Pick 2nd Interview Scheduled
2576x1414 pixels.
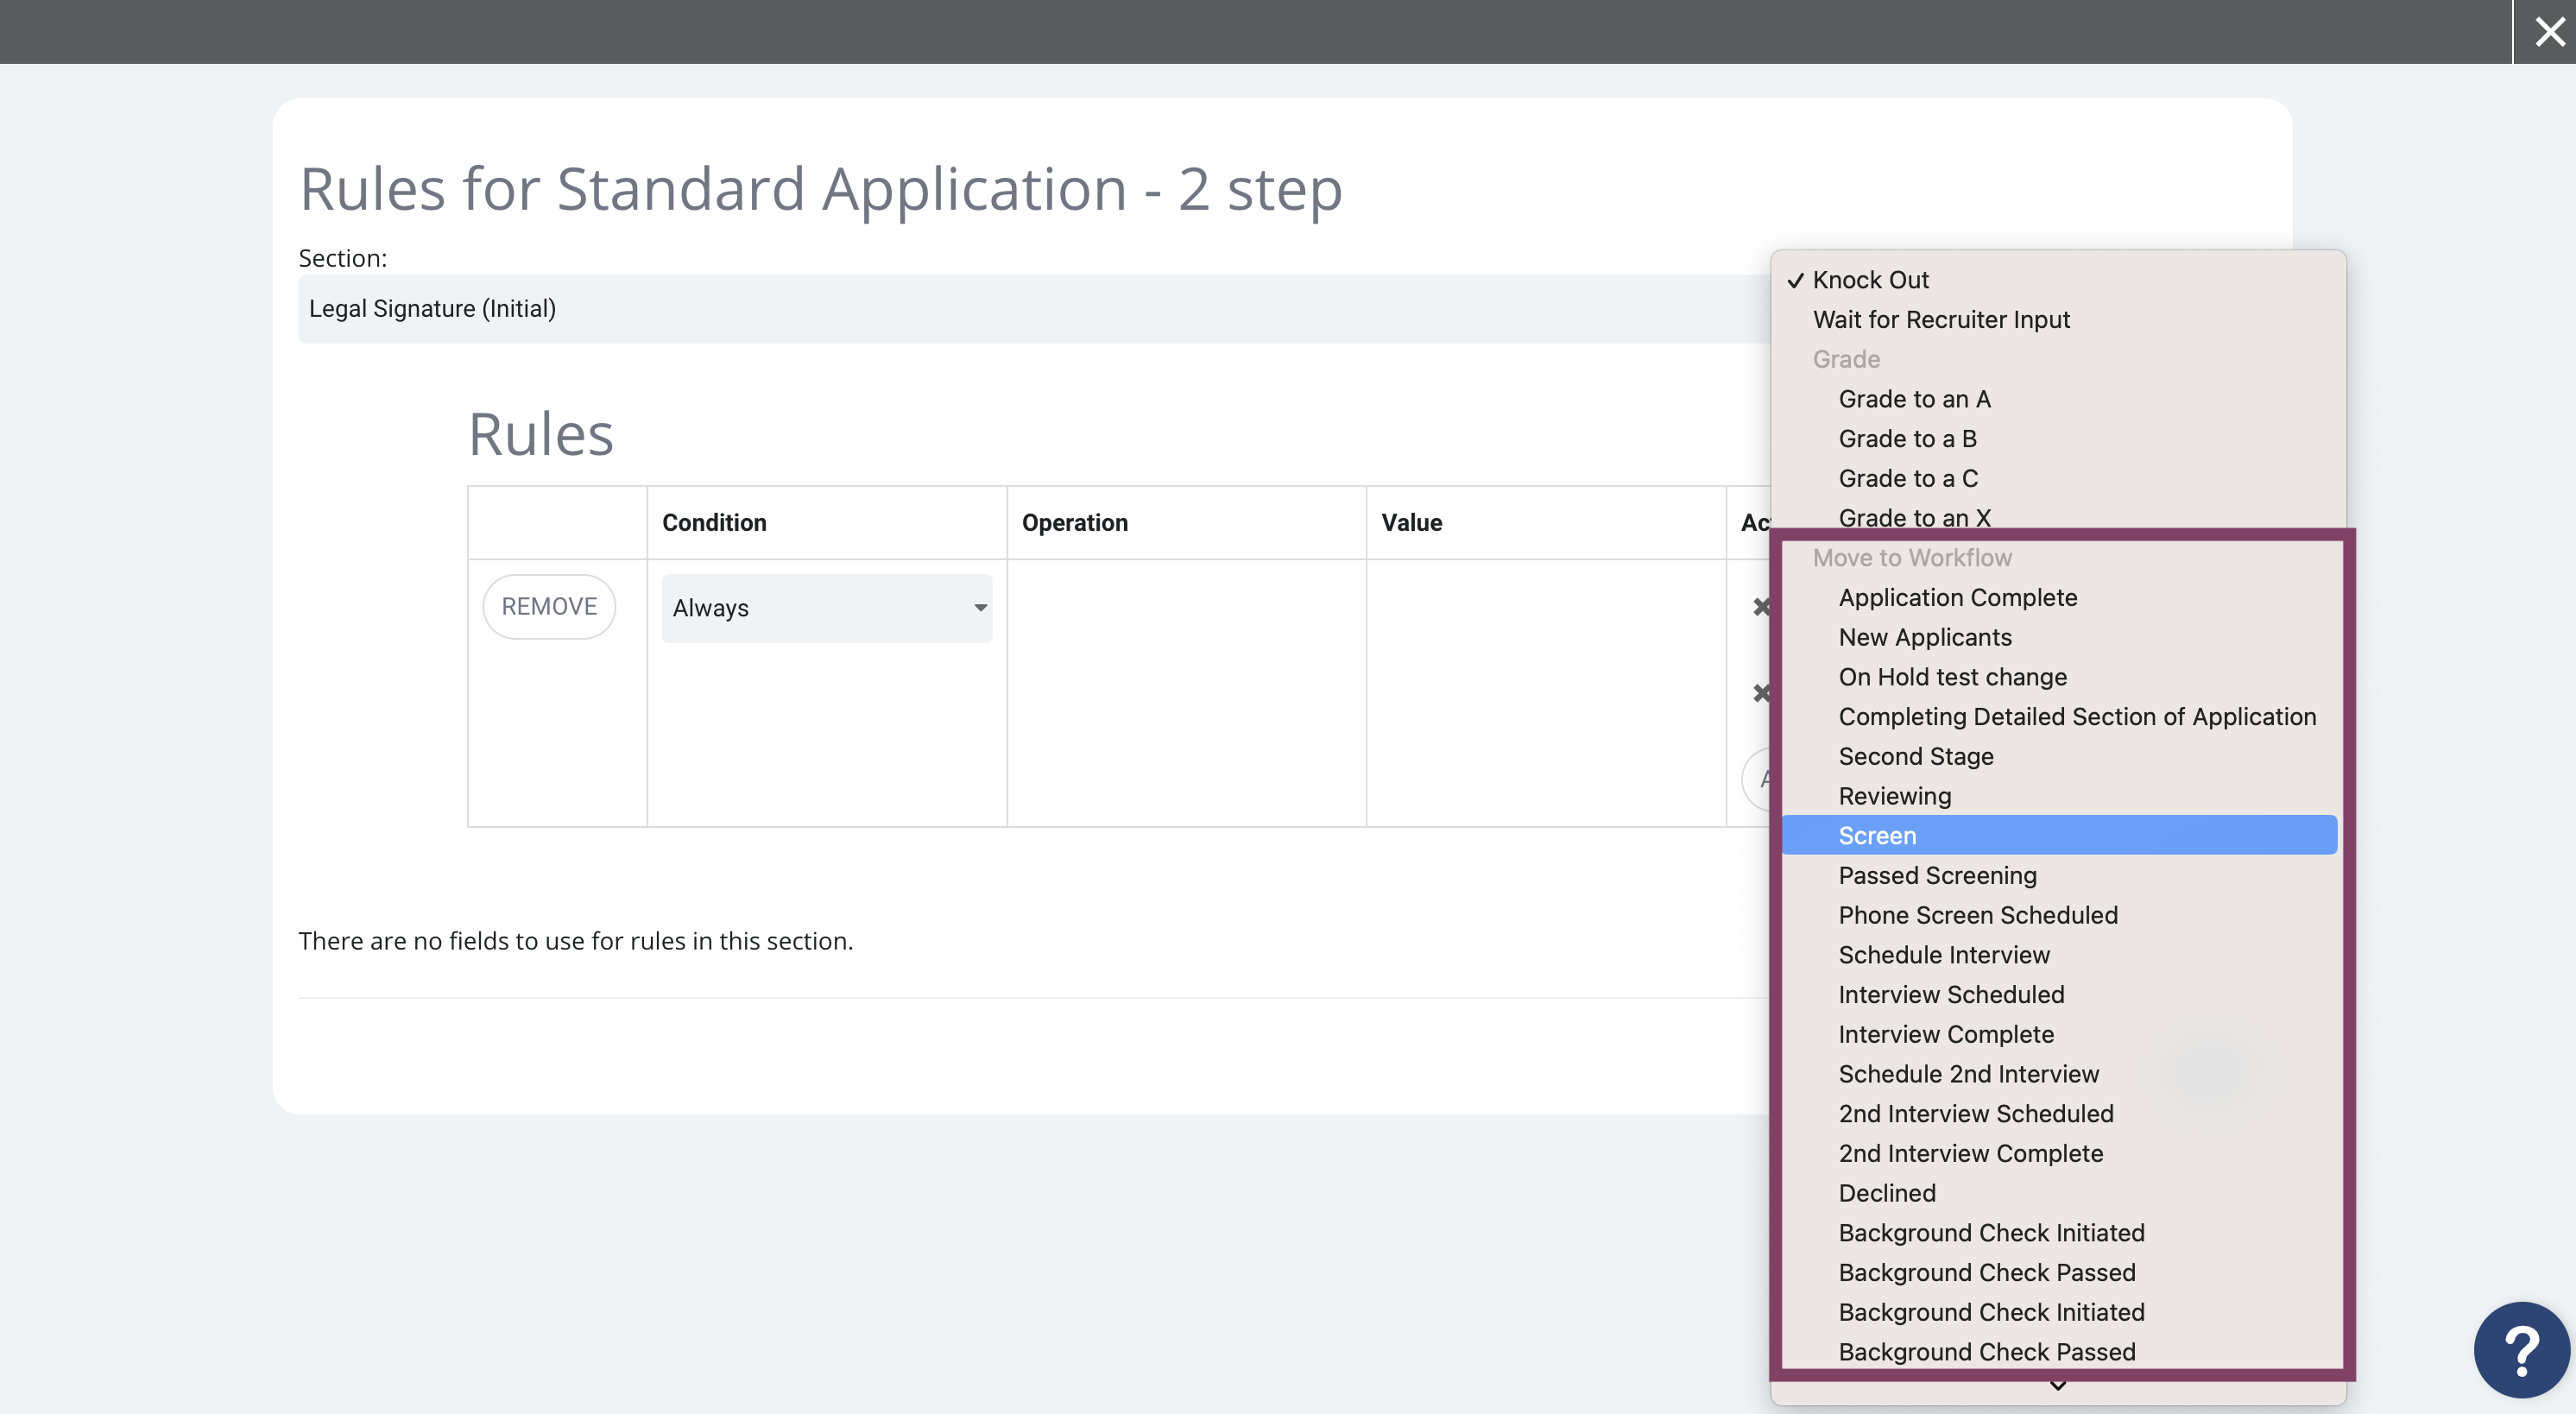(2059, 1114)
